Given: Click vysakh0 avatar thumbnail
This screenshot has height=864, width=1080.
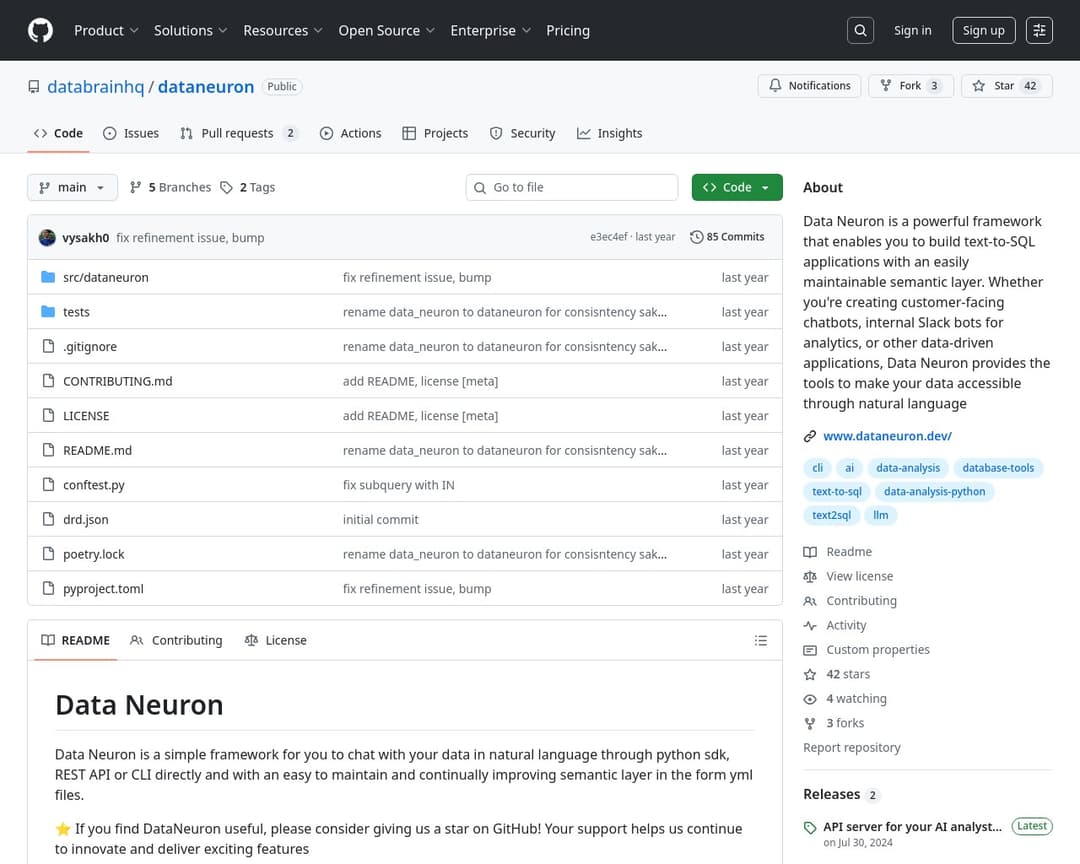Looking at the screenshot, I should pos(47,237).
